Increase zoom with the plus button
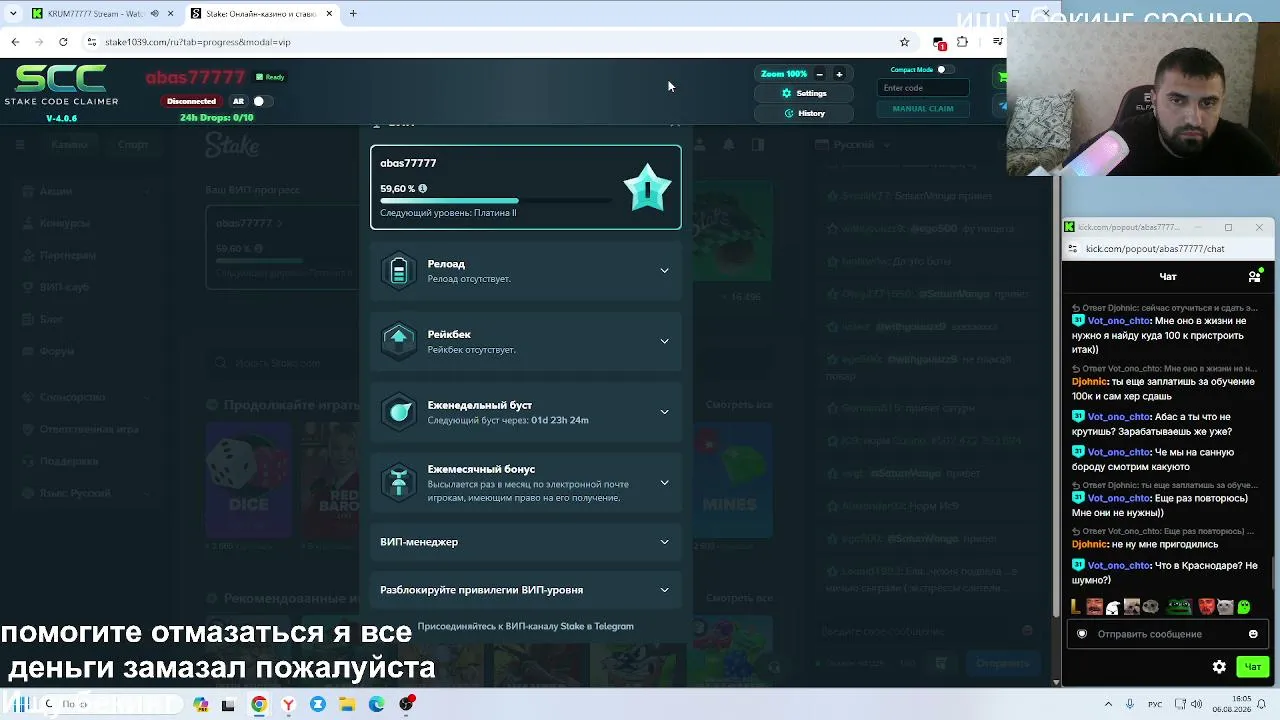 pos(839,74)
